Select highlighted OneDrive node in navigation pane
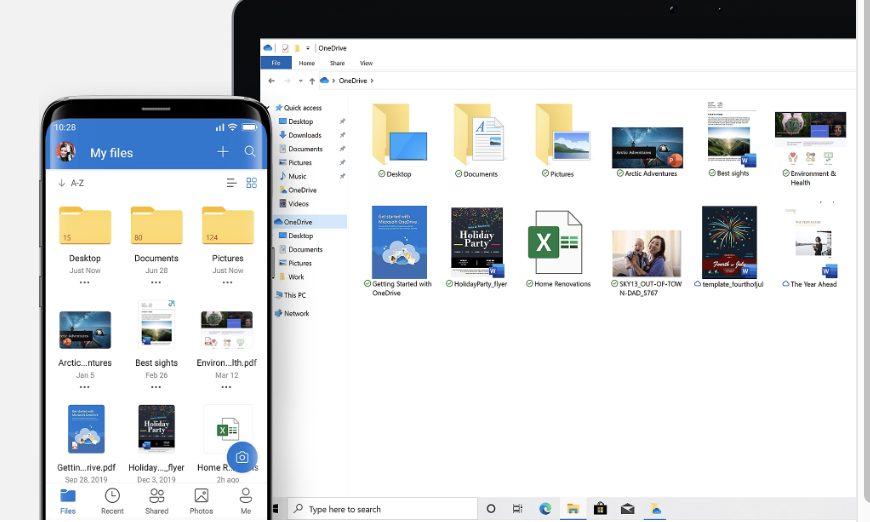 point(310,221)
